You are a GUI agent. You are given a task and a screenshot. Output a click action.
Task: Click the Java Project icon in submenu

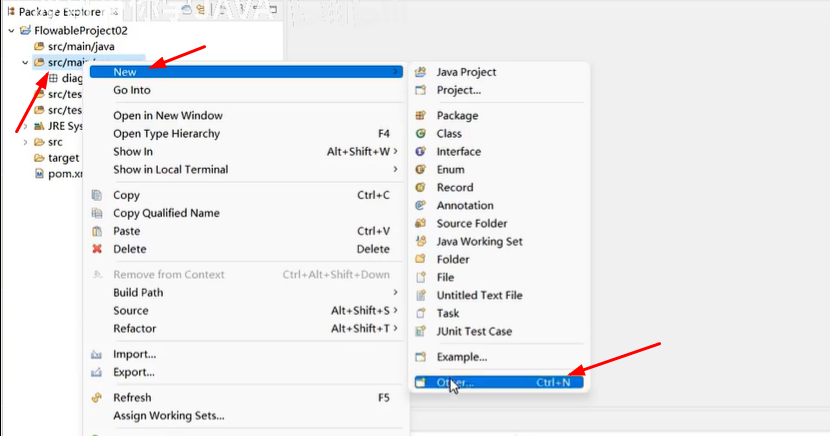tap(421, 72)
